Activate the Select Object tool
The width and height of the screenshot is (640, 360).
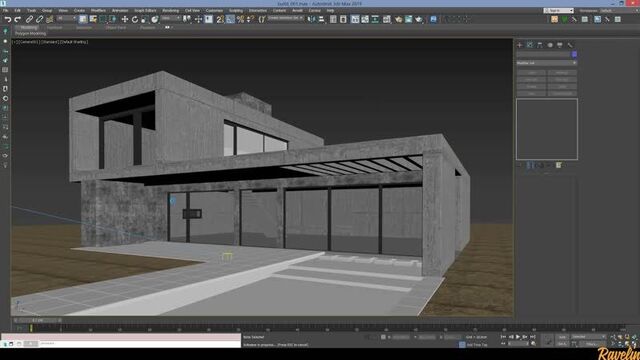[83, 19]
